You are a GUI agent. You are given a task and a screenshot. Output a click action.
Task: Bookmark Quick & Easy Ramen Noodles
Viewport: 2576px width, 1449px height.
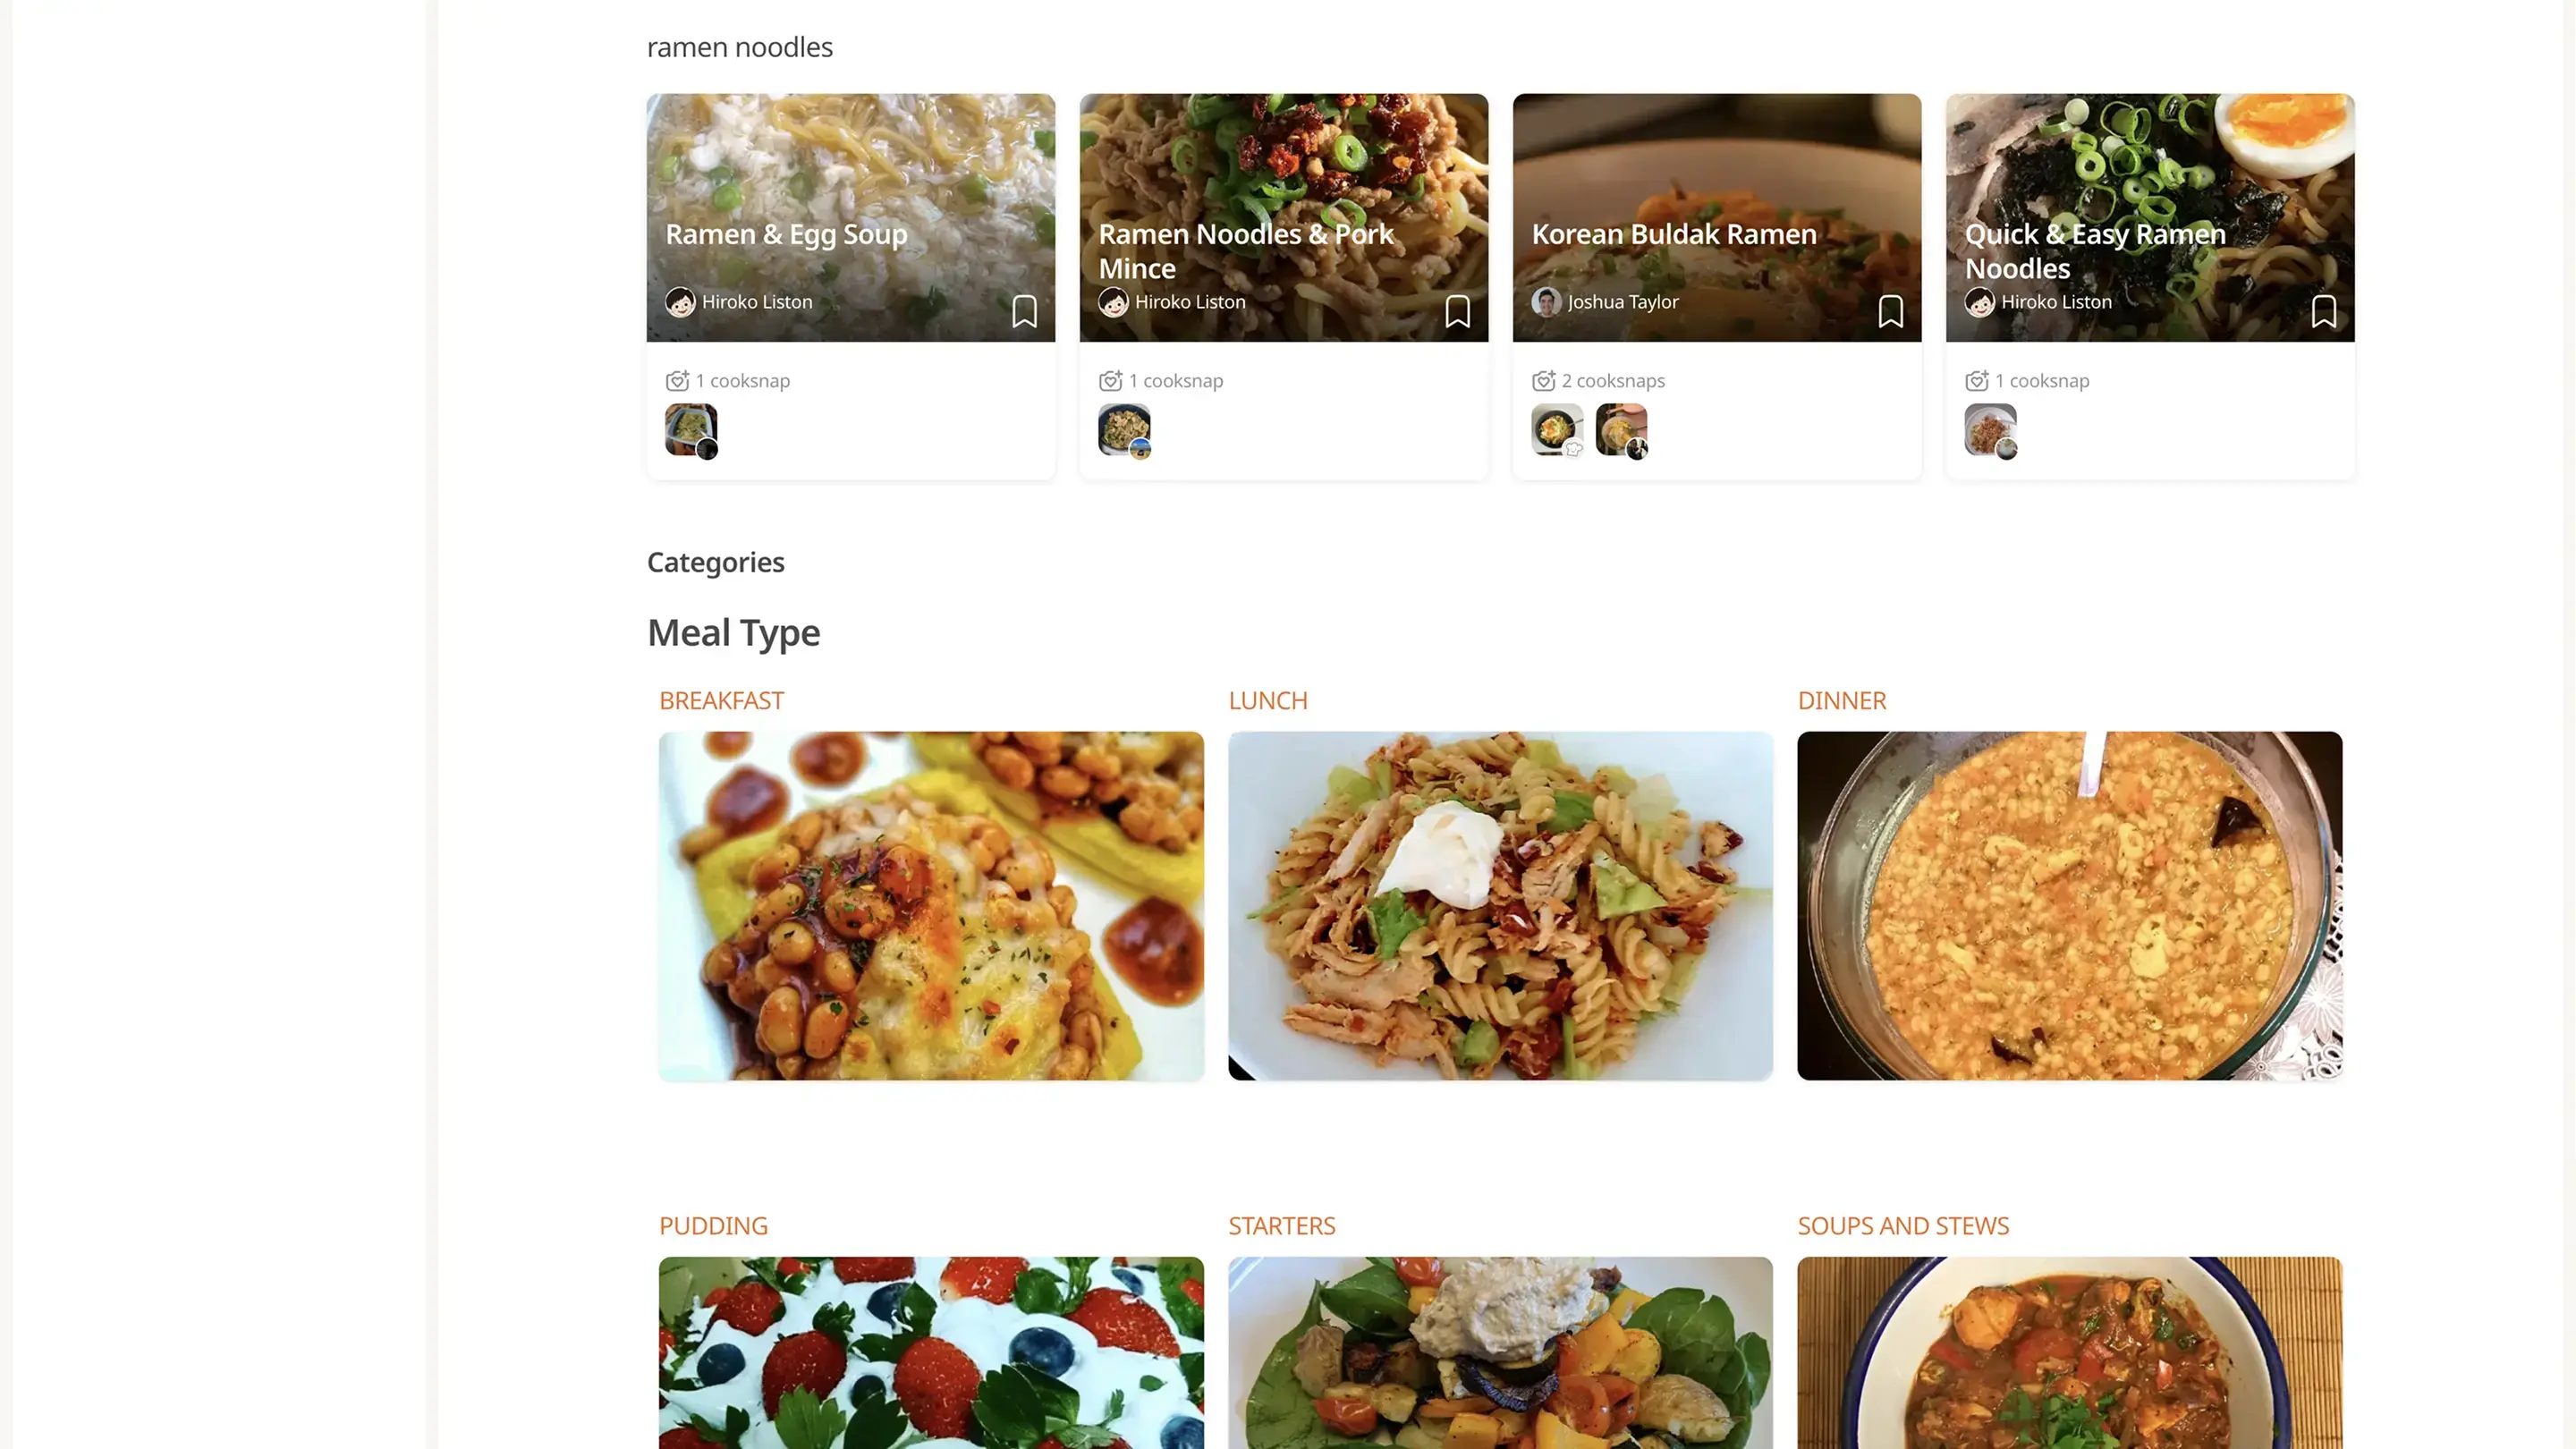pyautogui.click(x=2323, y=311)
